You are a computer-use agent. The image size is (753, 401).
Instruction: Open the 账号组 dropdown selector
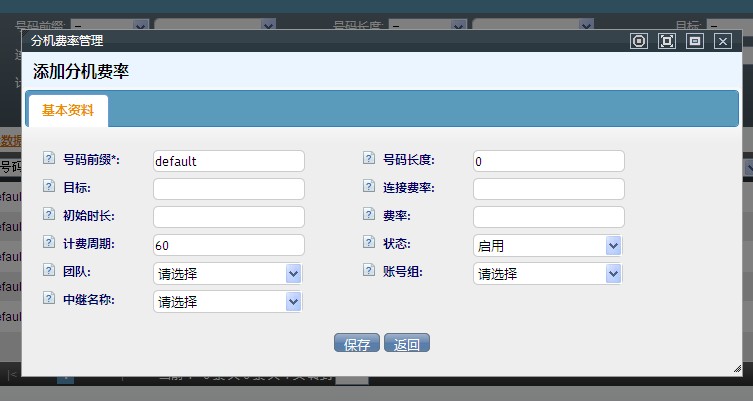pos(547,274)
